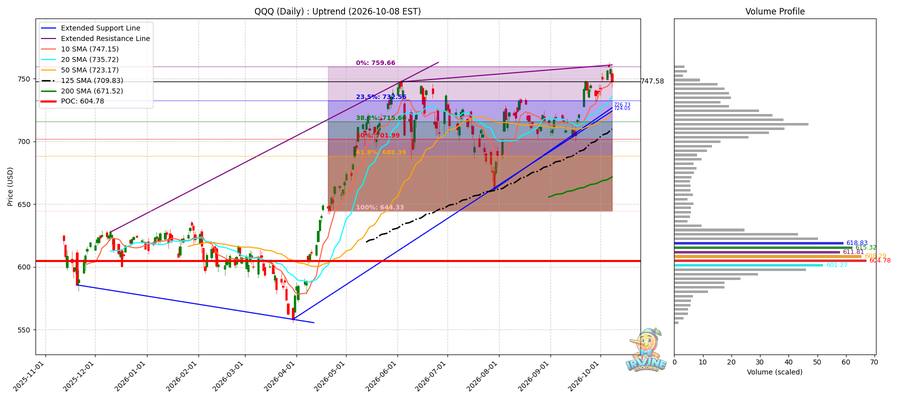Click the blue line sample beside Extended Support Line
900x400 pixels.
48,28
